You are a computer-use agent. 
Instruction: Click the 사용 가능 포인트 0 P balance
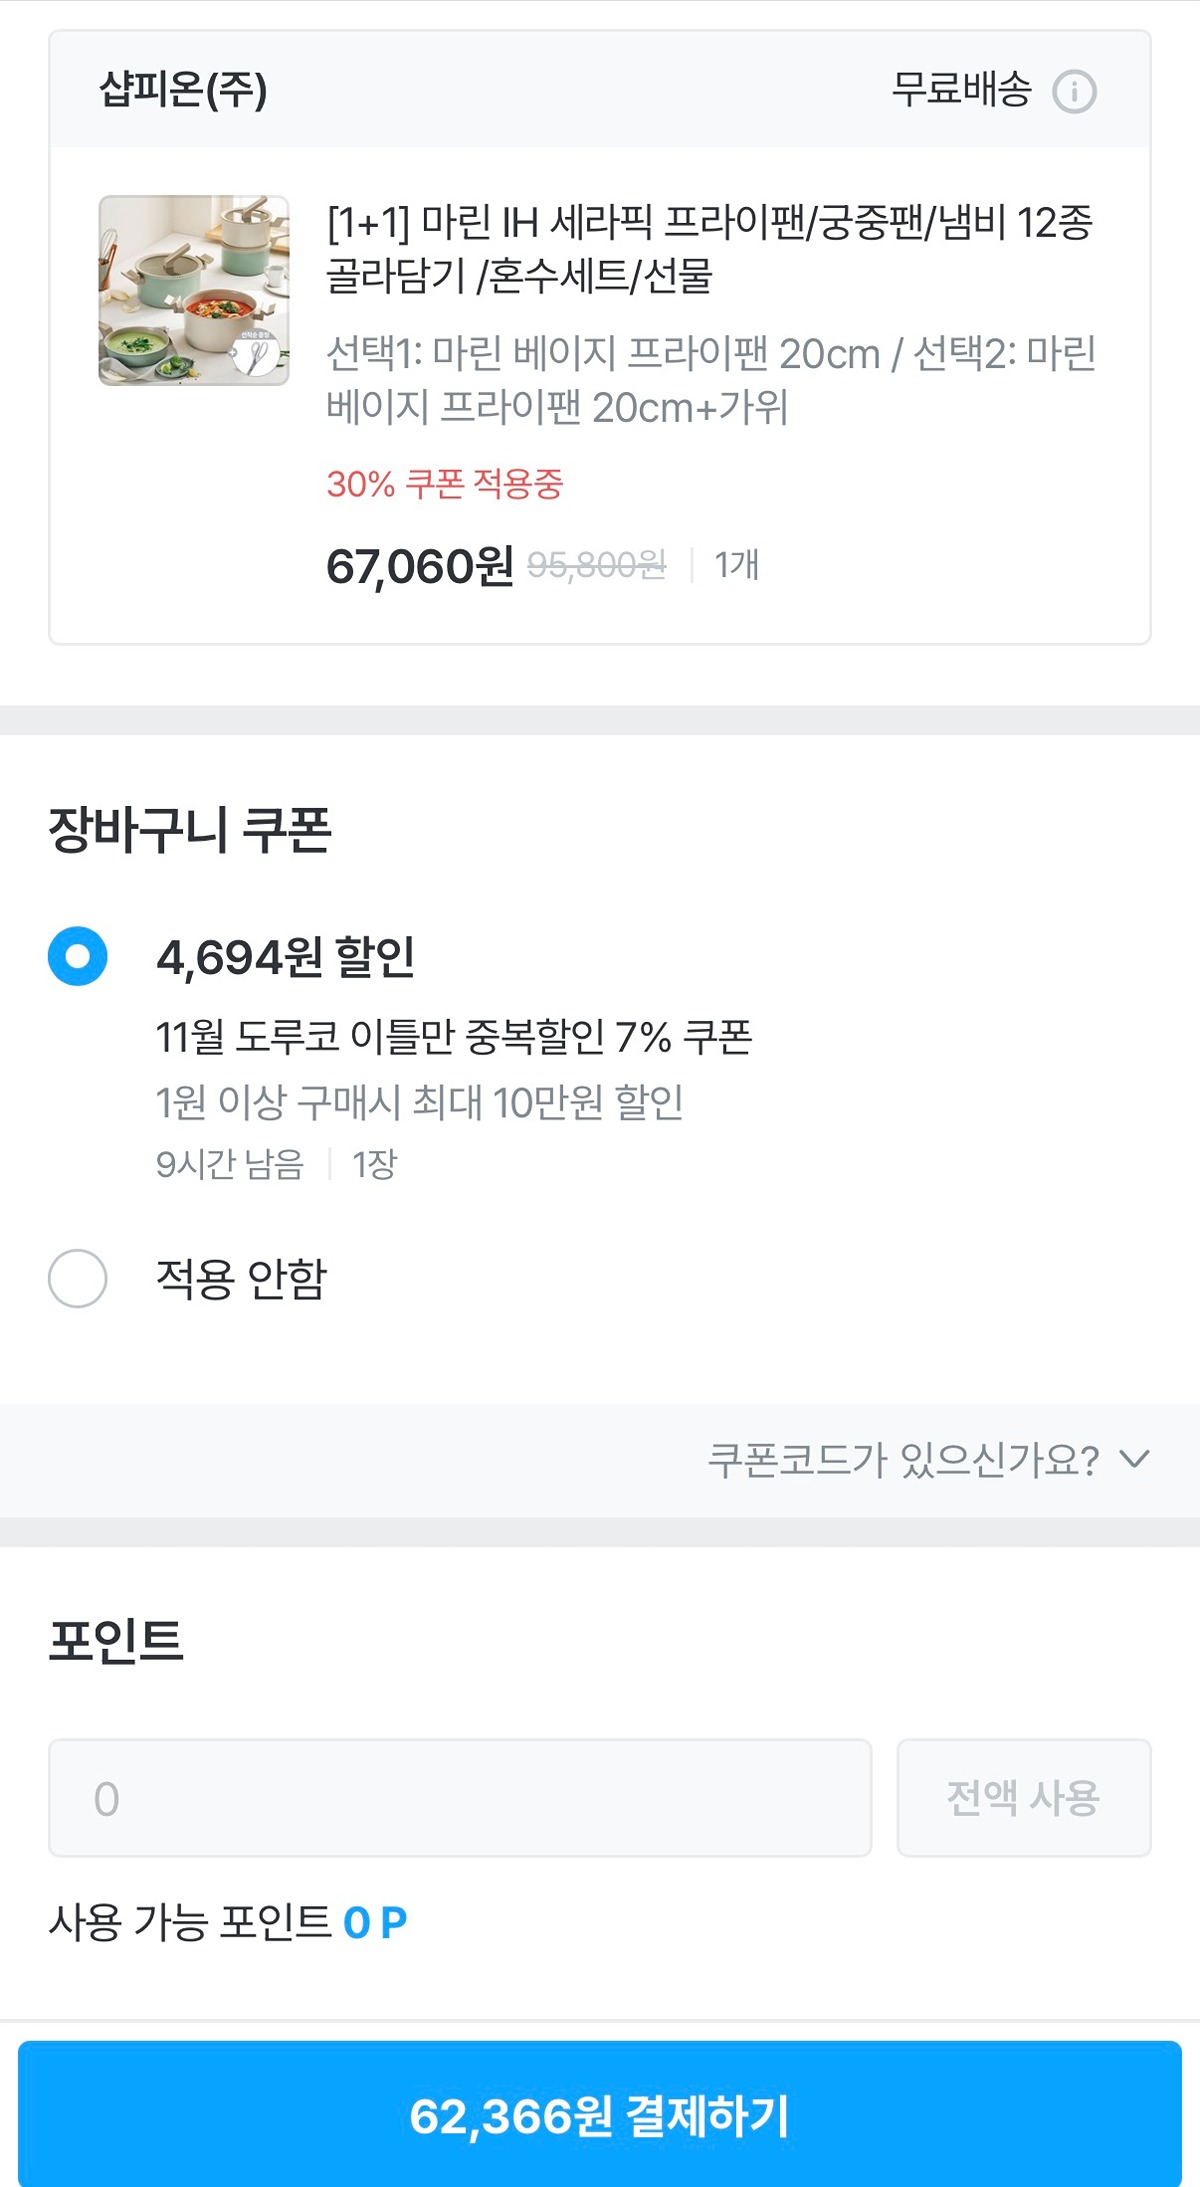(x=228, y=1922)
